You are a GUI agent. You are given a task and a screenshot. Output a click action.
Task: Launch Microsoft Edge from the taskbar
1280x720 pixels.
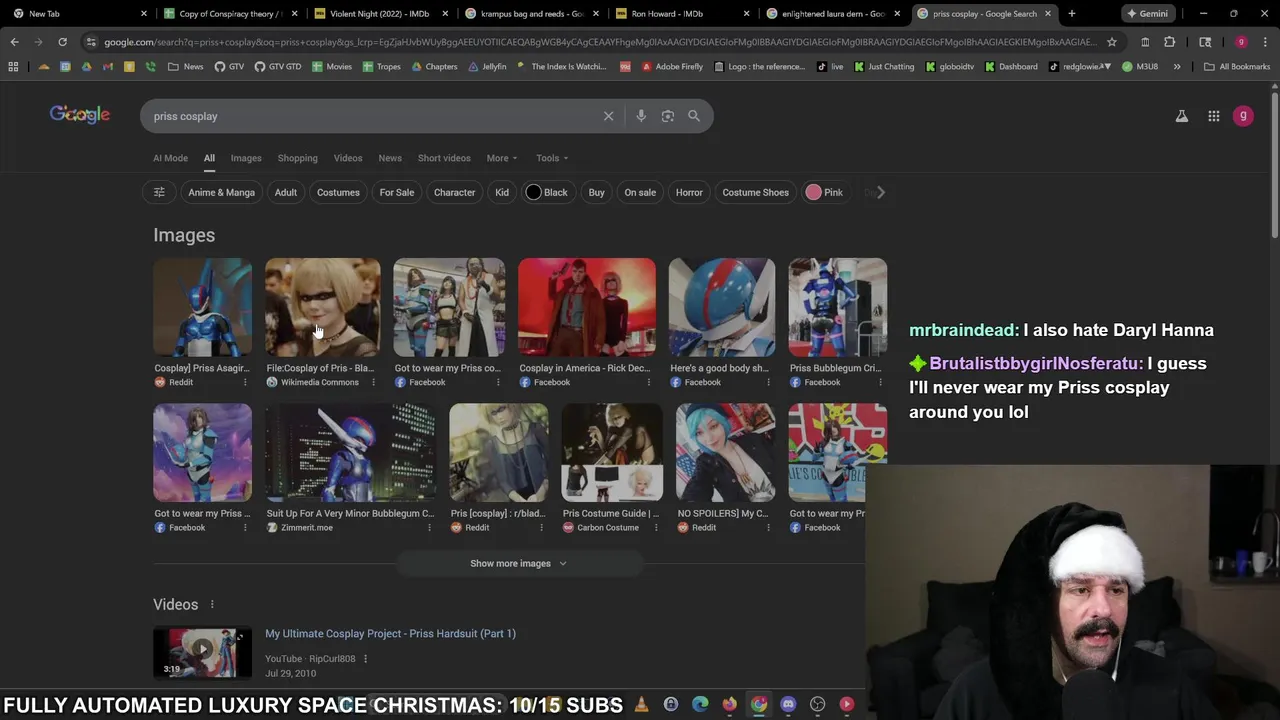(x=700, y=704)
